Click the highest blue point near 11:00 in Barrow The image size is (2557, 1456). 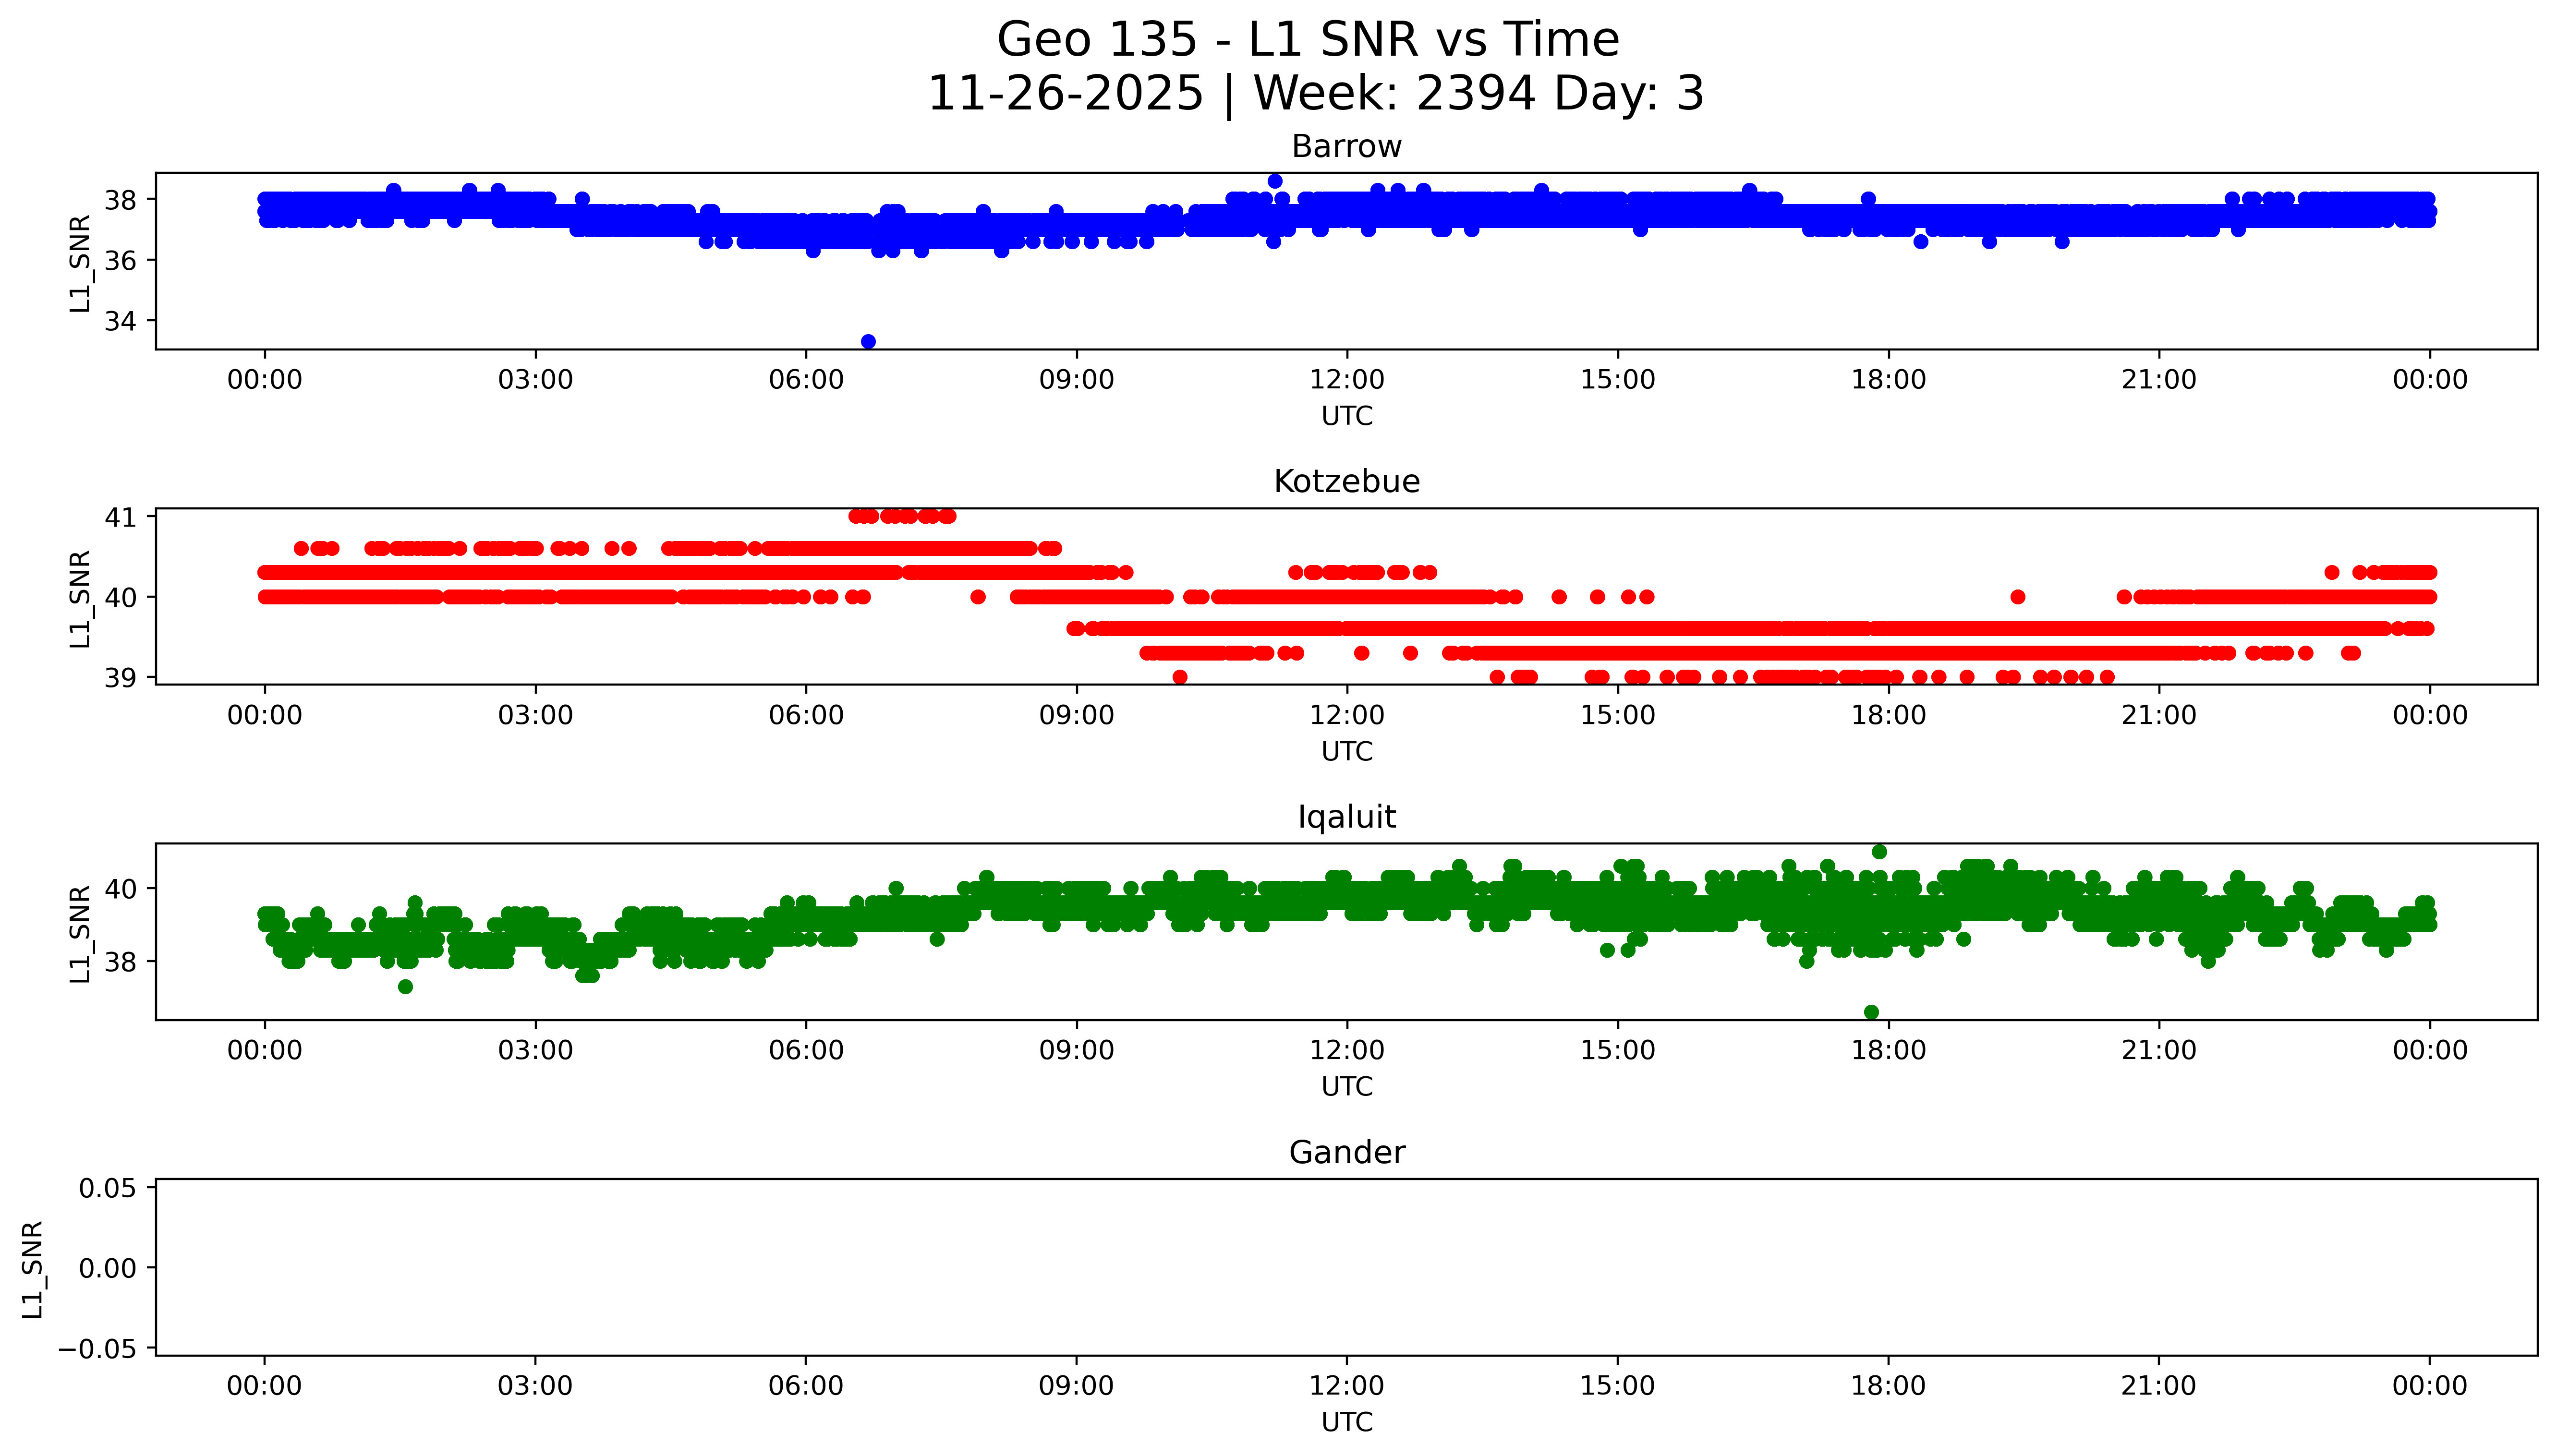pos(1275,181)
